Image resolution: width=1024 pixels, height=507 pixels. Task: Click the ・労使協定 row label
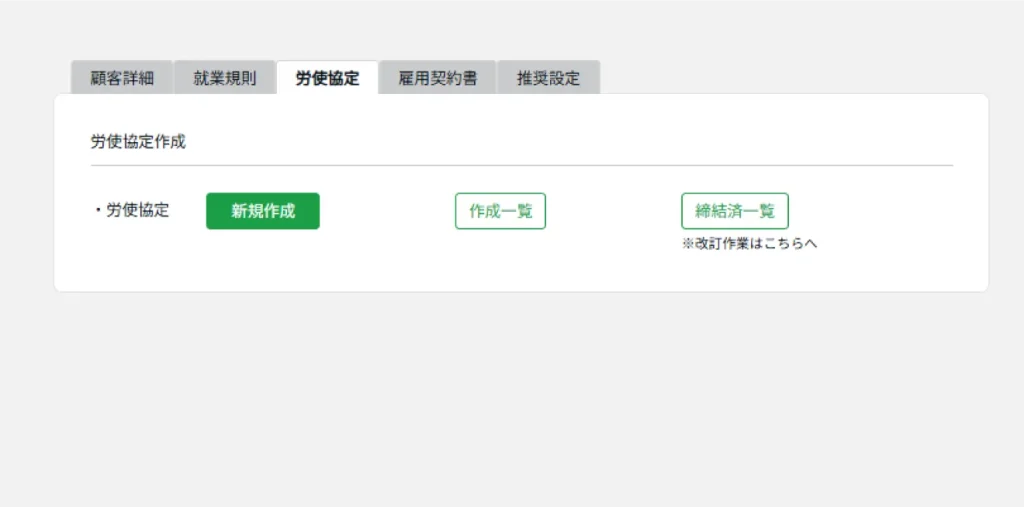coord(131,210)
